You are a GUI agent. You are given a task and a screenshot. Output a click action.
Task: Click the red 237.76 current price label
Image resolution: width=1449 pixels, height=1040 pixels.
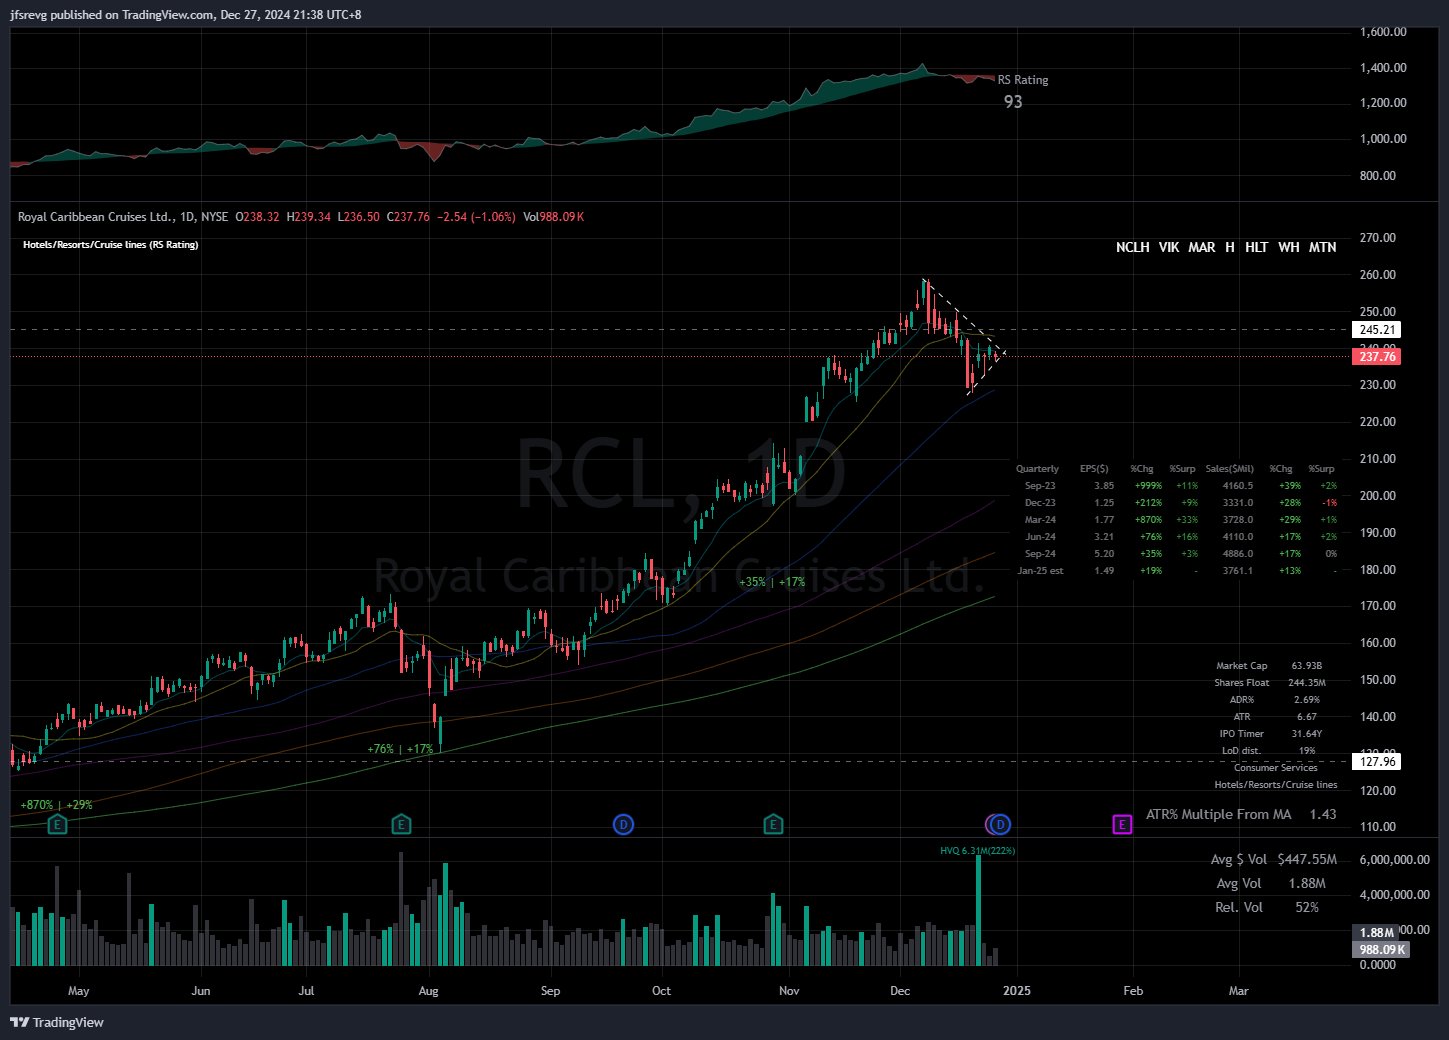pos(1377,356)
